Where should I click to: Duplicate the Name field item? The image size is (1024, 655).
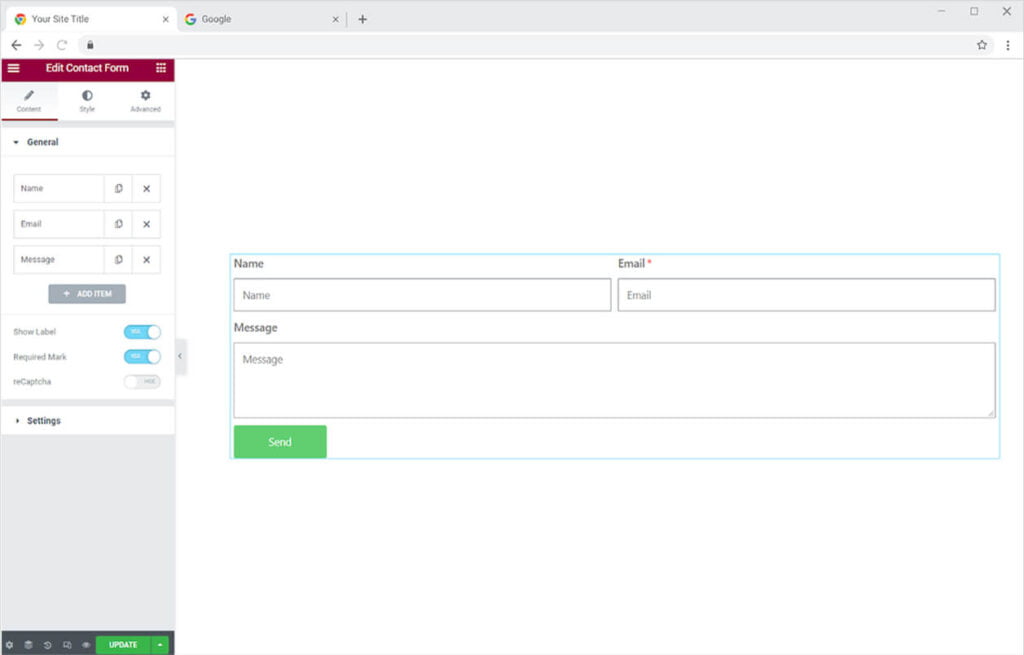(x=118, y=189)
